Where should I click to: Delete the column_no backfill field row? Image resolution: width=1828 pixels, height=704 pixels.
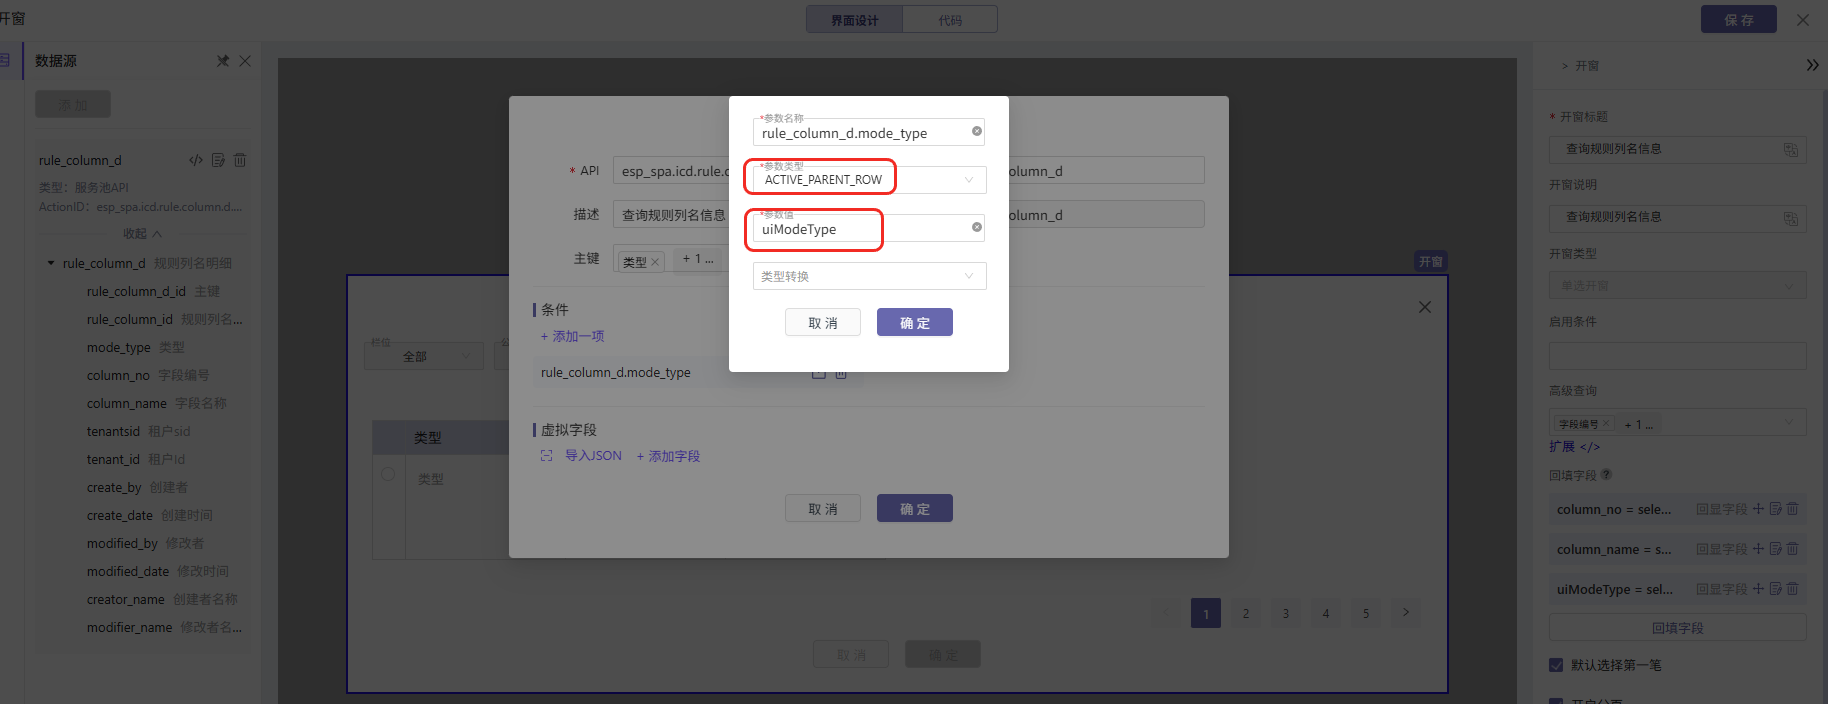1793,509
